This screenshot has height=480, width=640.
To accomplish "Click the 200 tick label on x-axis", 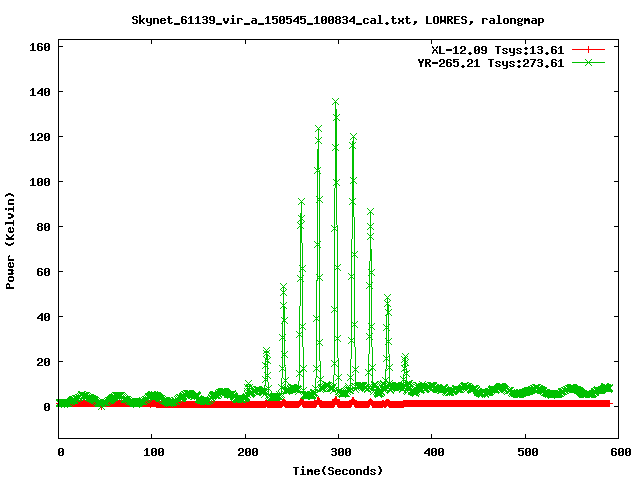I will (245, 453).
